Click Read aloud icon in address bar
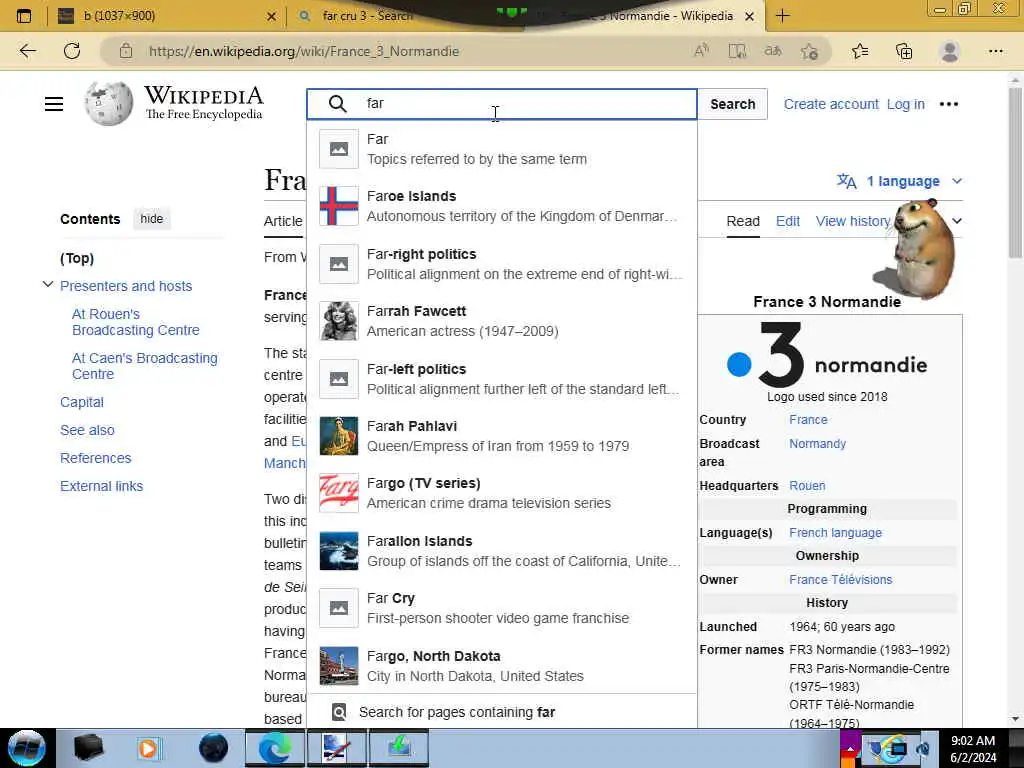1024x768 pixels. click(x=701, y=51)
